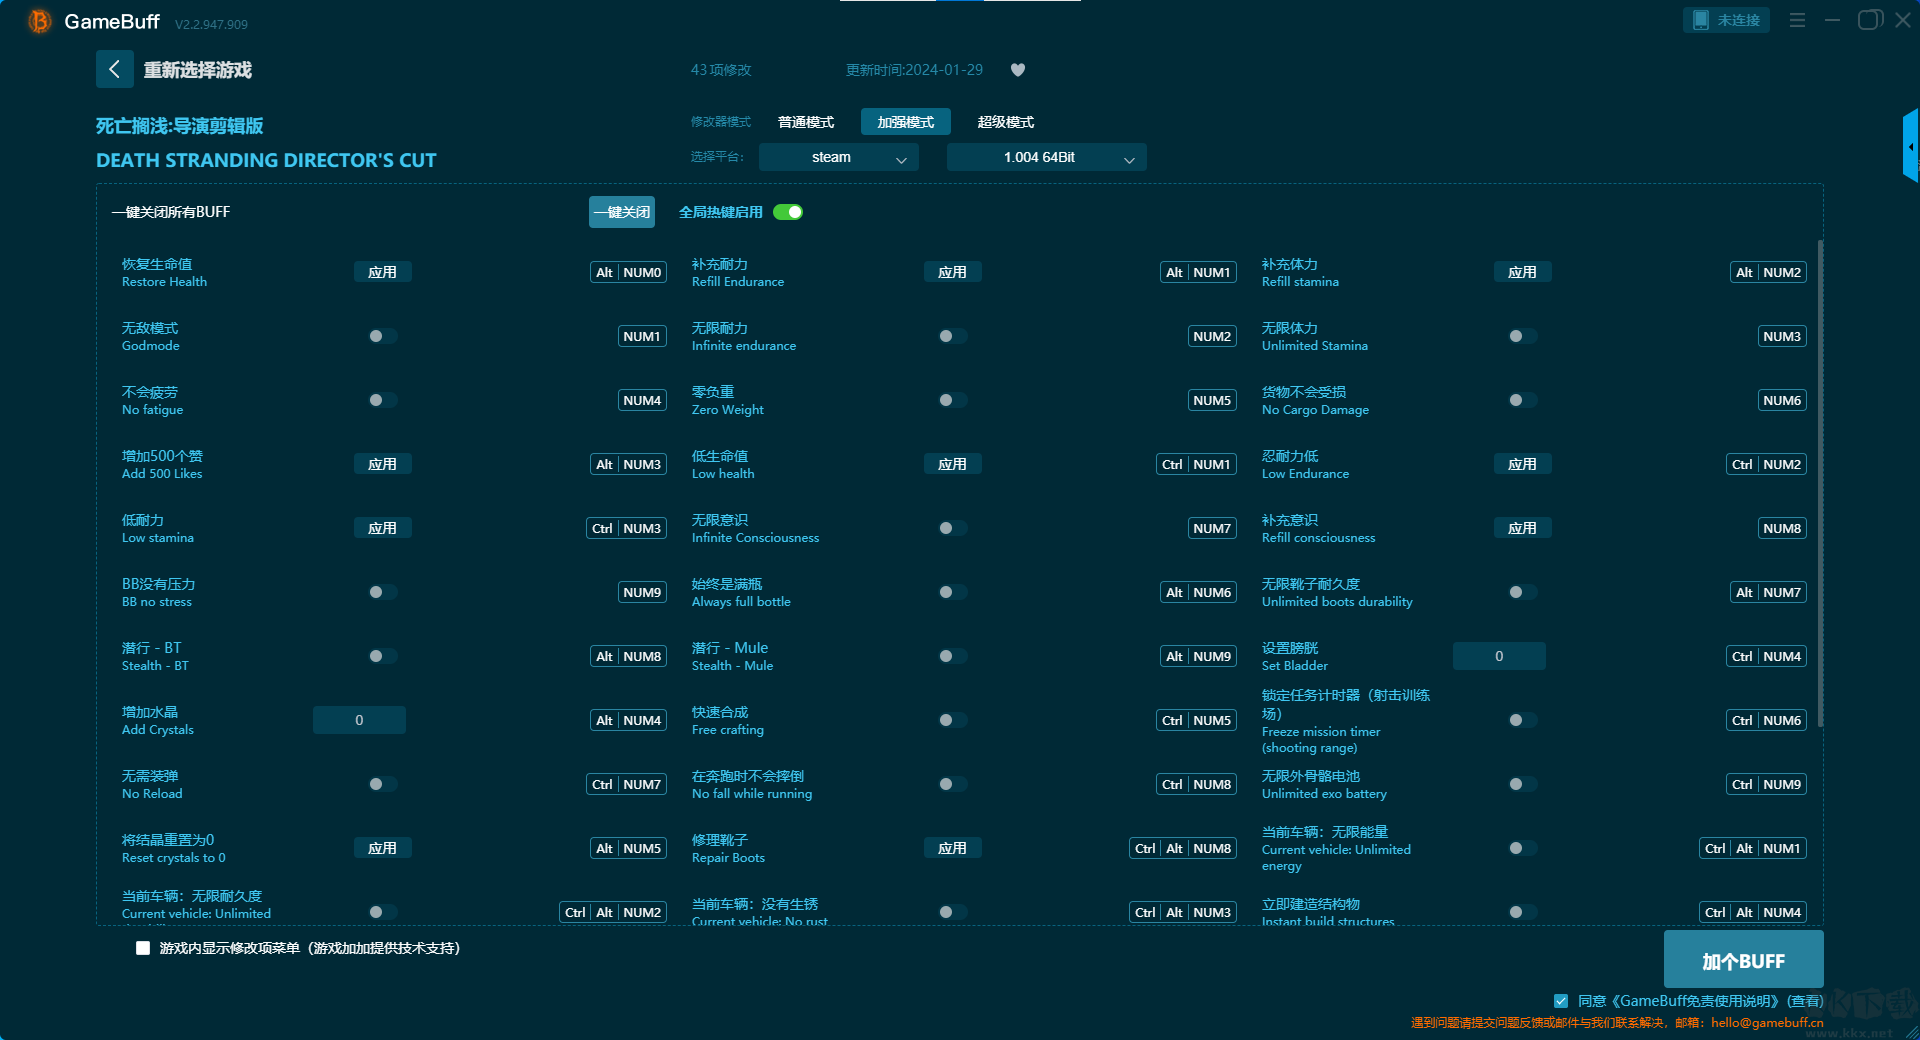This screenshot has width=1920, height=1040.
Task: Apply Low health
Action: pyautogui.click(x=952, y=464)
